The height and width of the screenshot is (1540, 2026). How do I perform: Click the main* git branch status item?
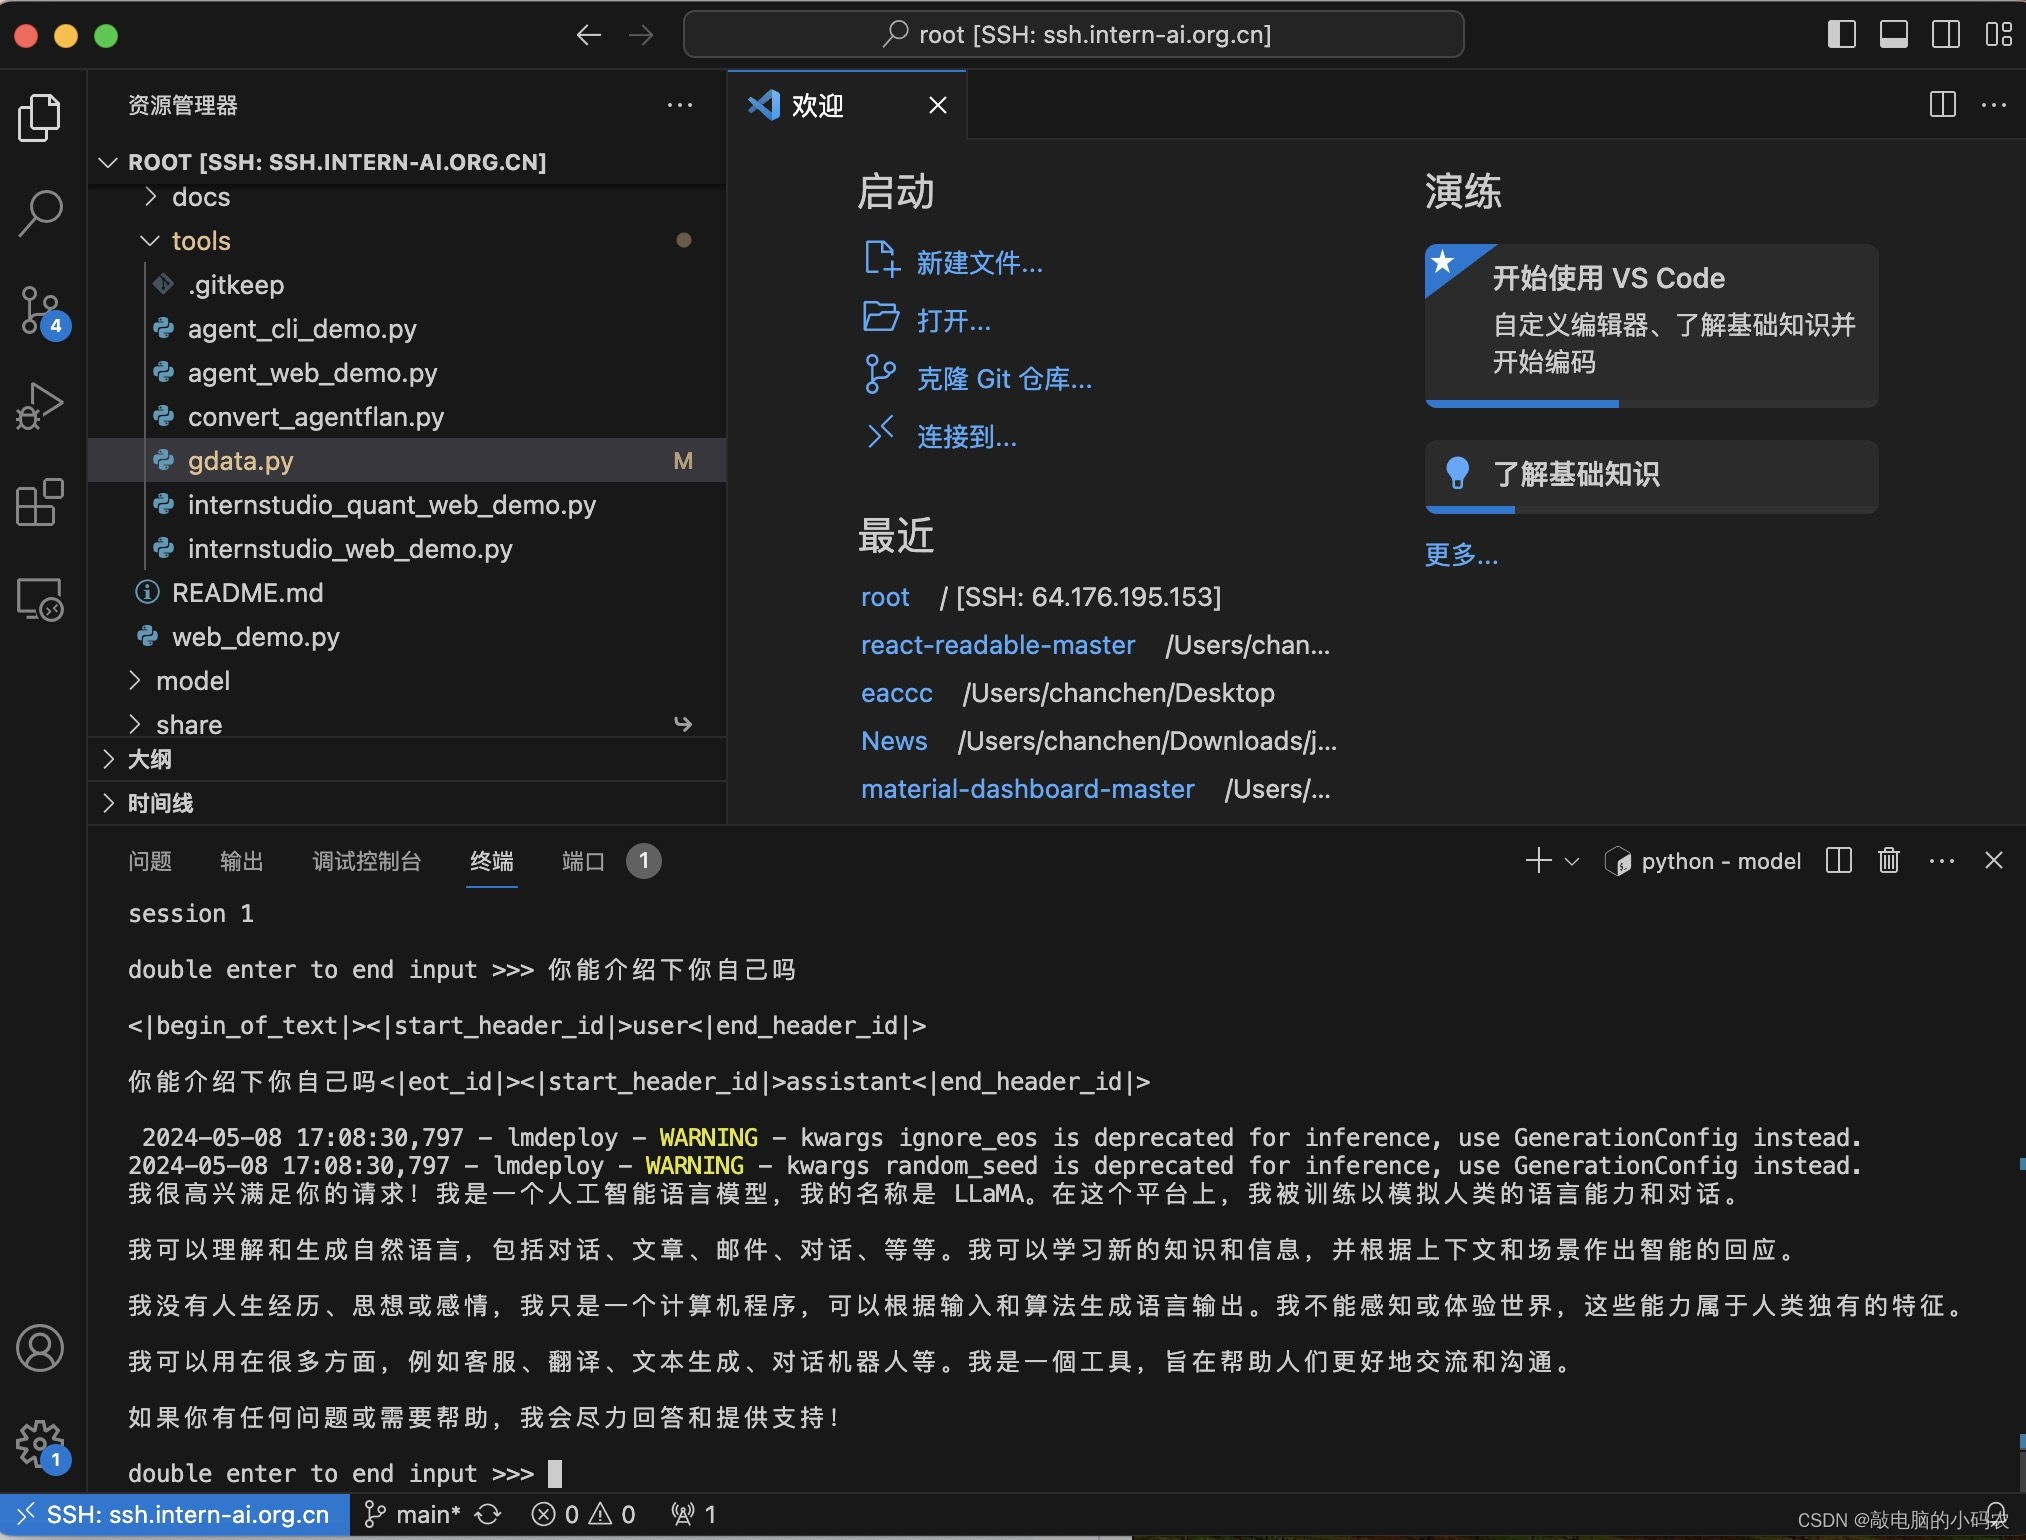tap(411, 1515)
